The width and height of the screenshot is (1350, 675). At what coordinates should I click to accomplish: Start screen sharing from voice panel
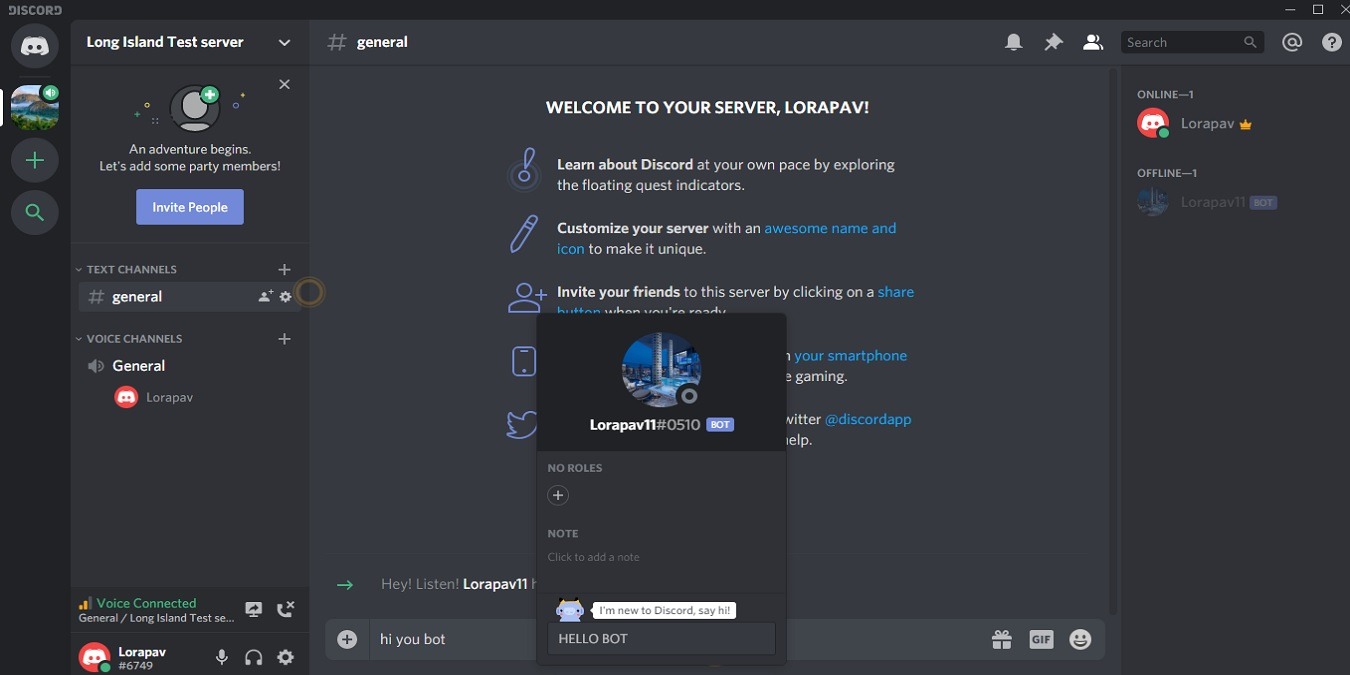tap(253, 608)
